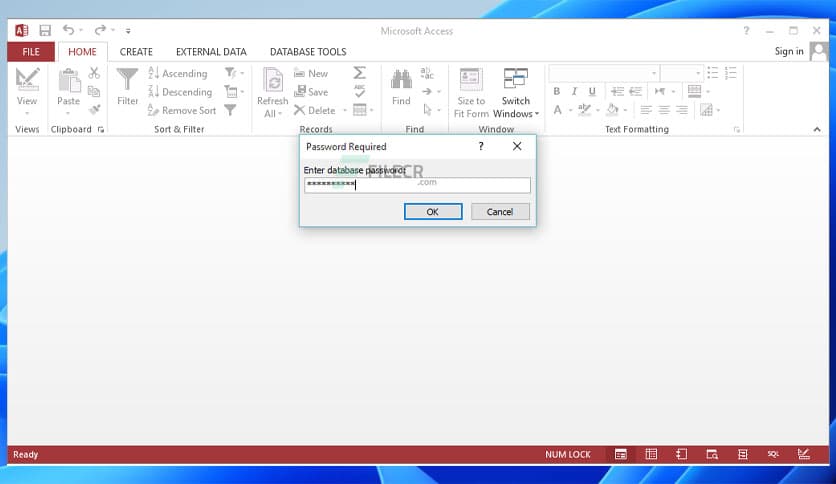Image resolution: width=836 pixels, height=484 pixels.
Task: Click Delete record button
Action: (315, 110)
